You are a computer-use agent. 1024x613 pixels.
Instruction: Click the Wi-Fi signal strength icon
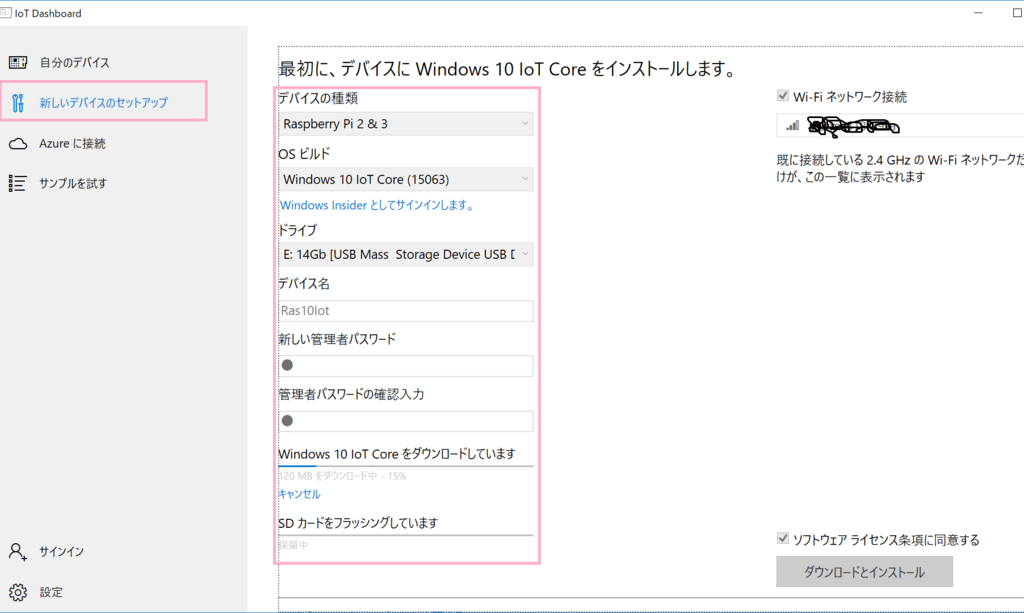(792, 125)
